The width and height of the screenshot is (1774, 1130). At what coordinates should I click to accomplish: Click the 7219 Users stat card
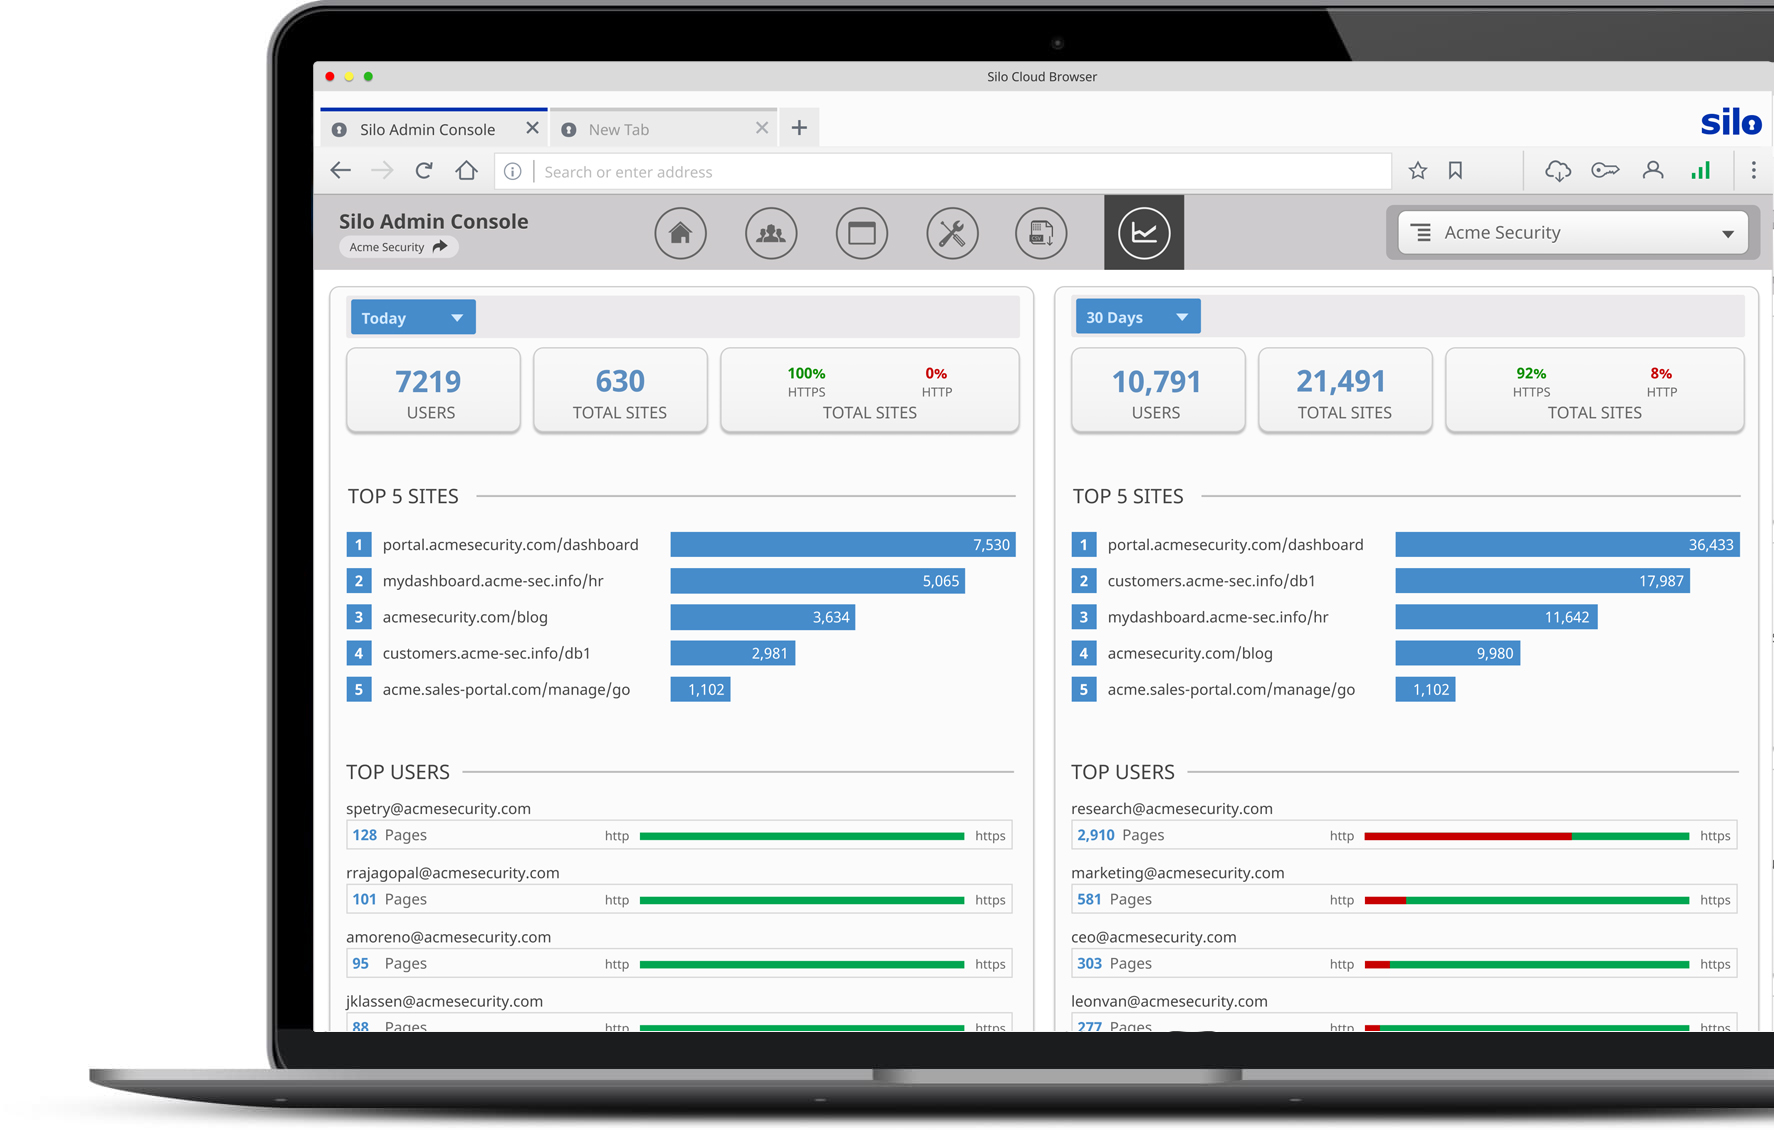pos(433,391)
